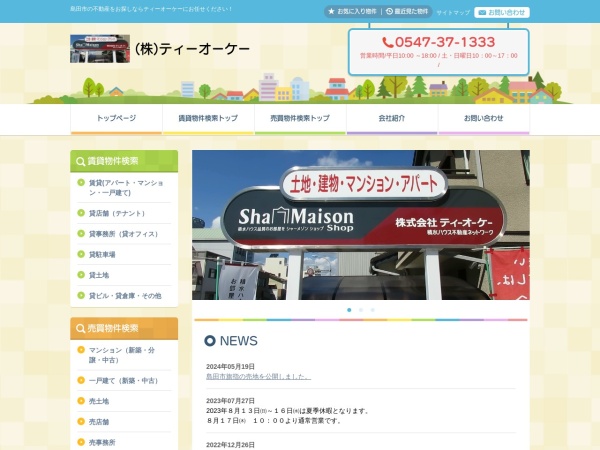Open the 賃貸物件検索トップ navigation tab
This screenshot has height=450, width=600.
[208, 119]
